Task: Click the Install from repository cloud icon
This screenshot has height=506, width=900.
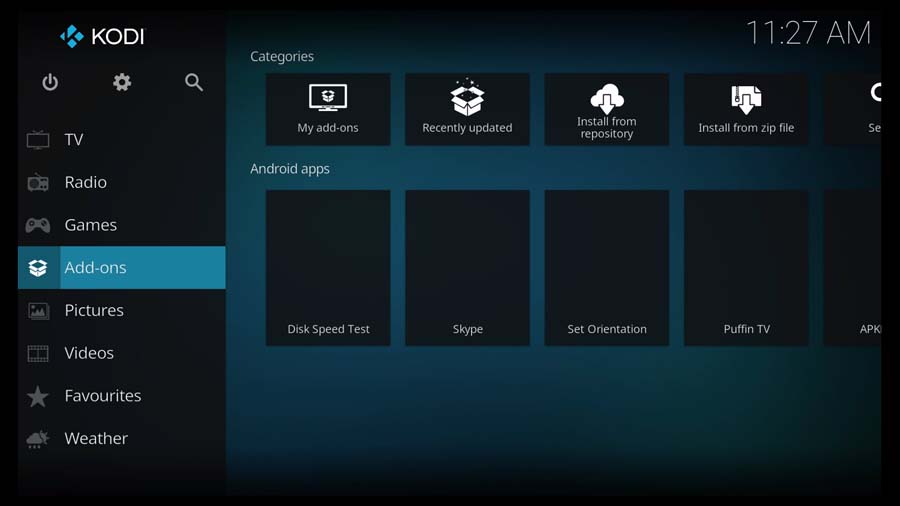Action: coord(607,98)
